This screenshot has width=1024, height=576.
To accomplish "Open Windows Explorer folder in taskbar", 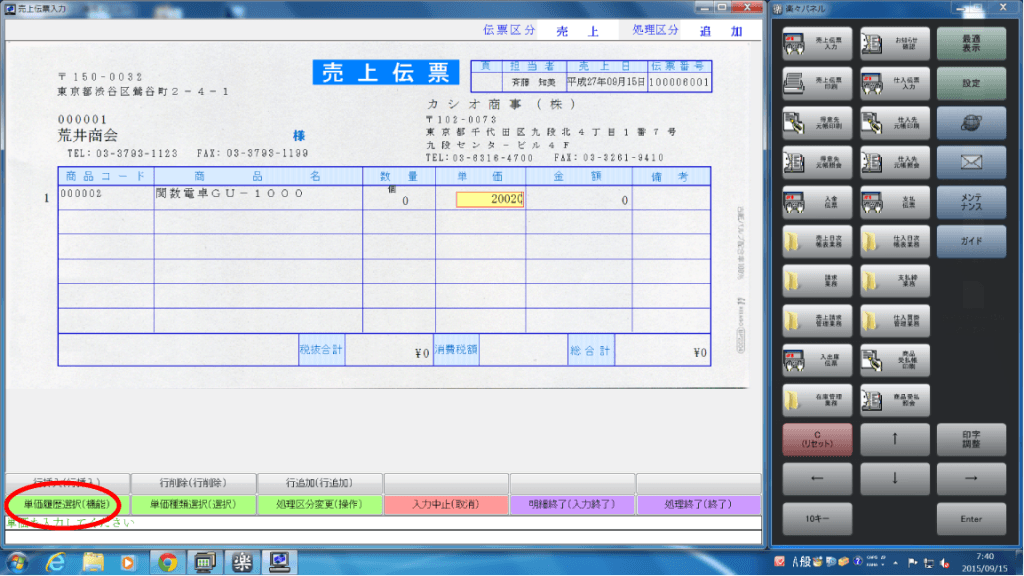I will [93, 562].
